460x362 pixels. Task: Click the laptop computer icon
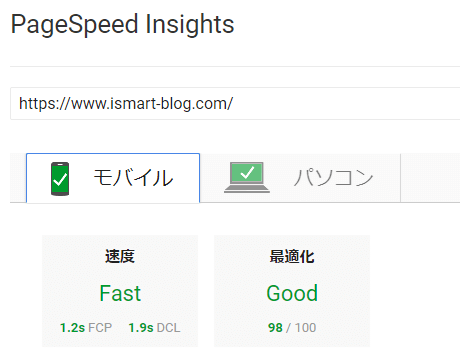(x=247, y=177)
